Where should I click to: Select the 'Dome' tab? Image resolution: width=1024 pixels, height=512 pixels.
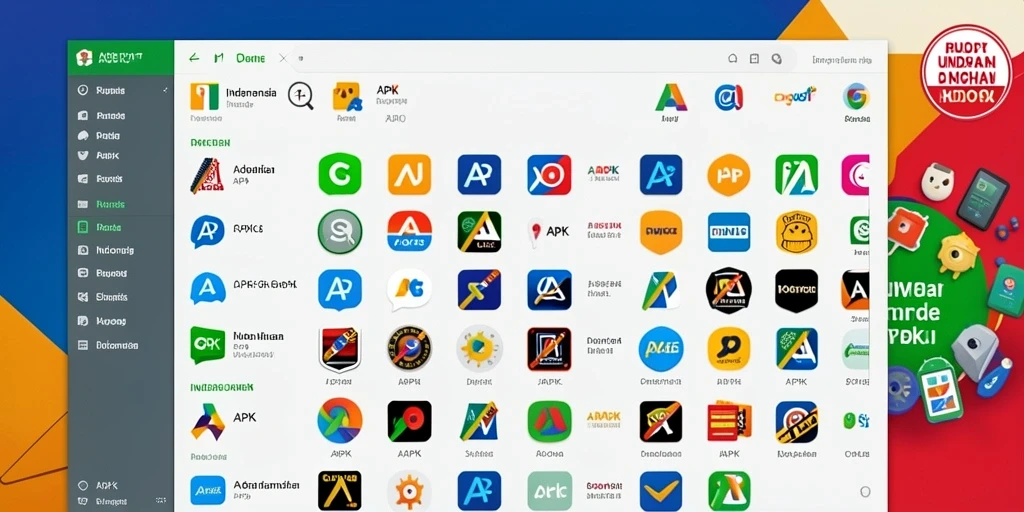250,58
